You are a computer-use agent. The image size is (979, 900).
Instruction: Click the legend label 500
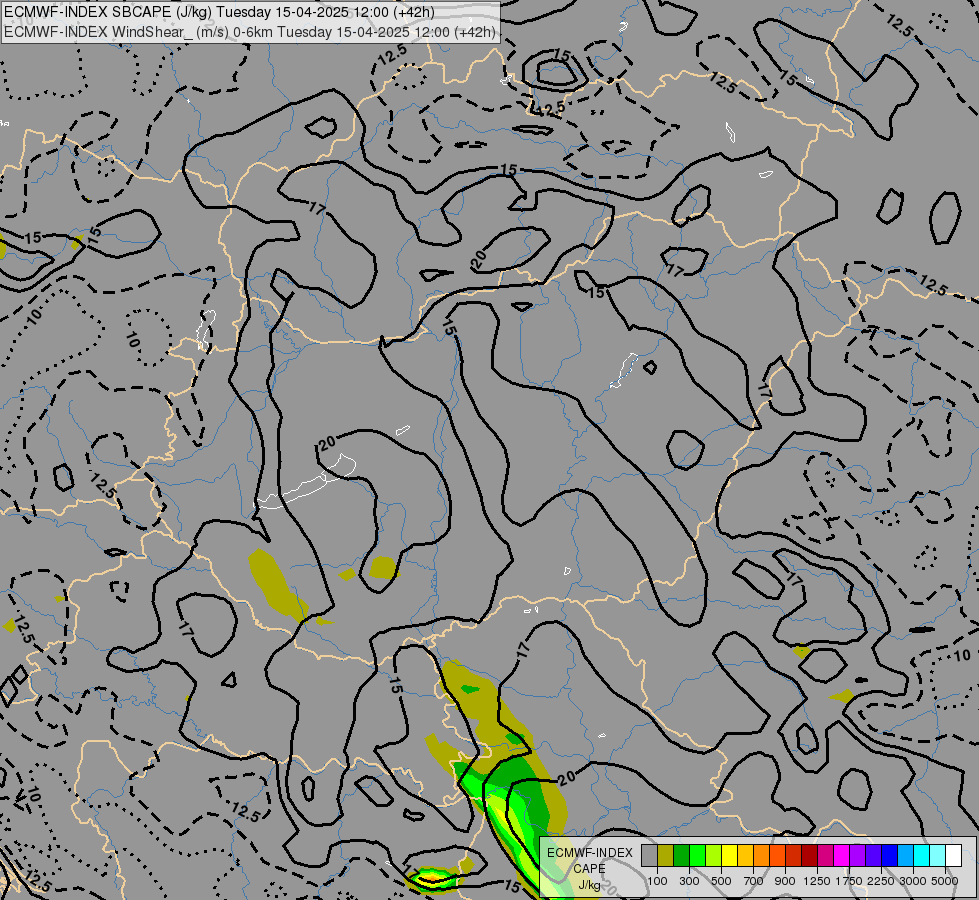[x=721, y=881]
